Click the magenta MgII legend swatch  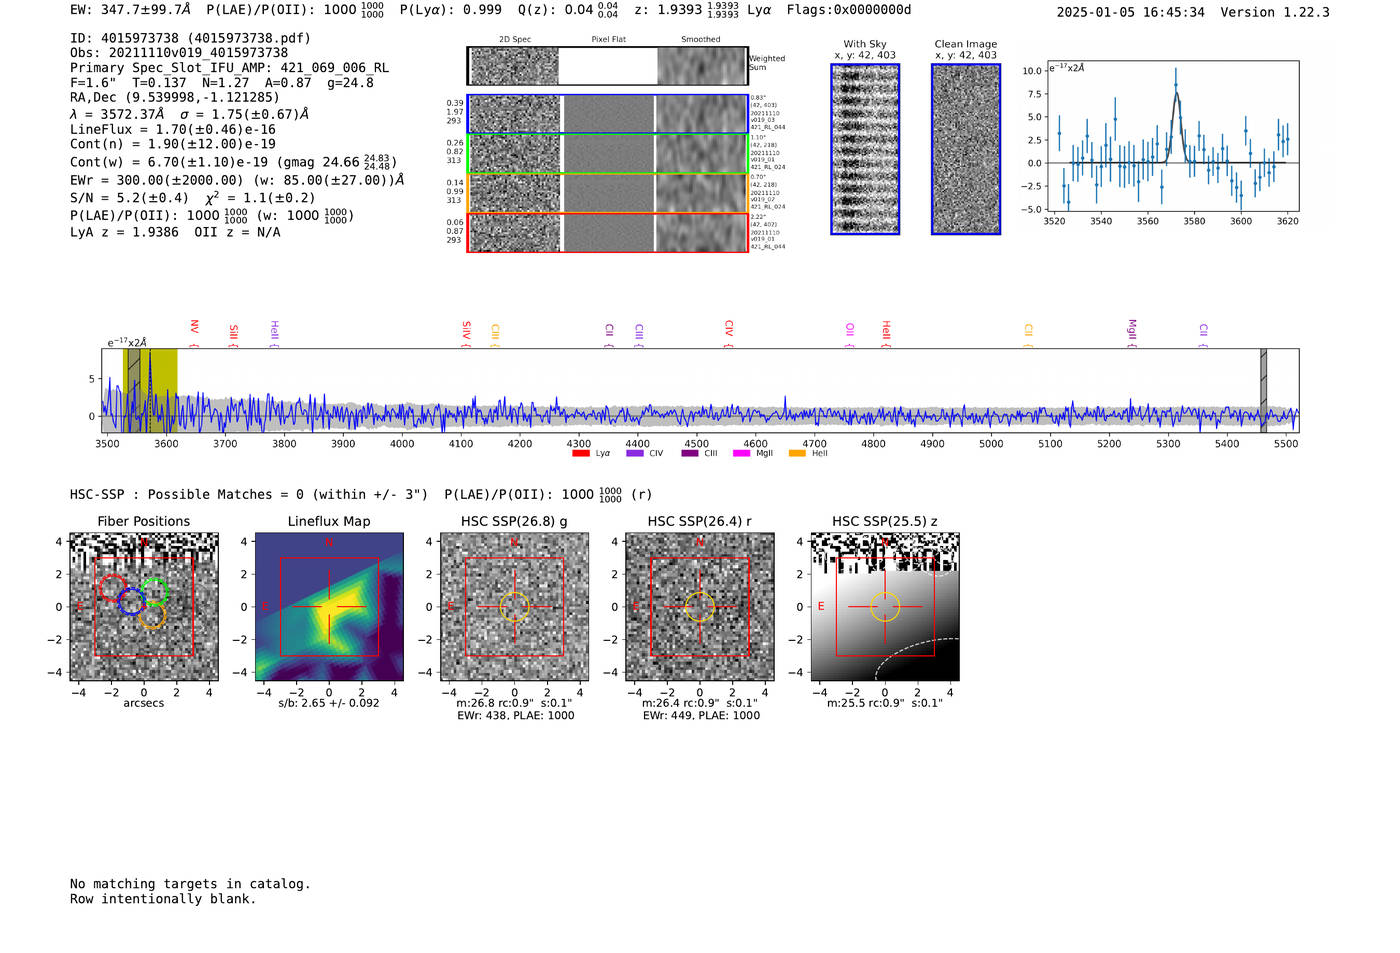(x=742, y=453)
